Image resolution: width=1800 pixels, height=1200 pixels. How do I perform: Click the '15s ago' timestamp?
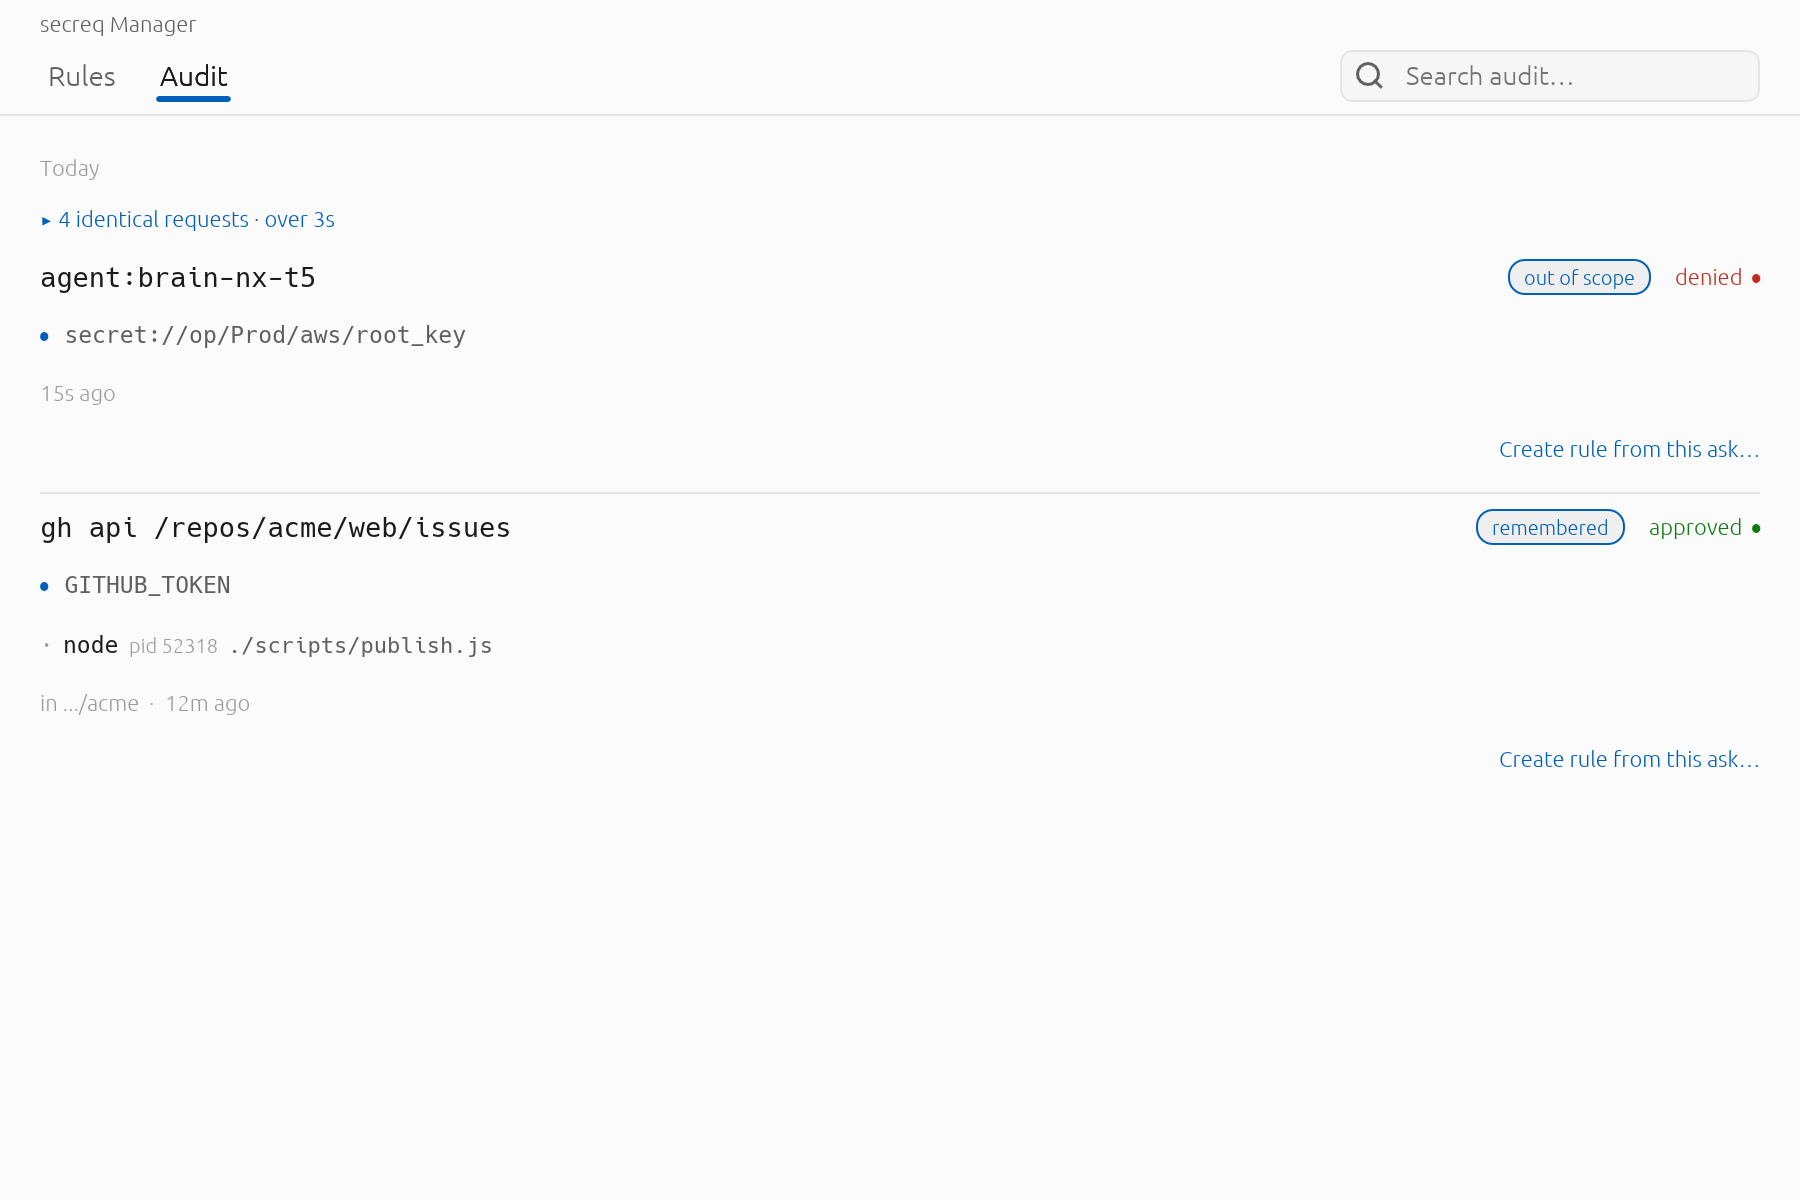coord(78,394)
